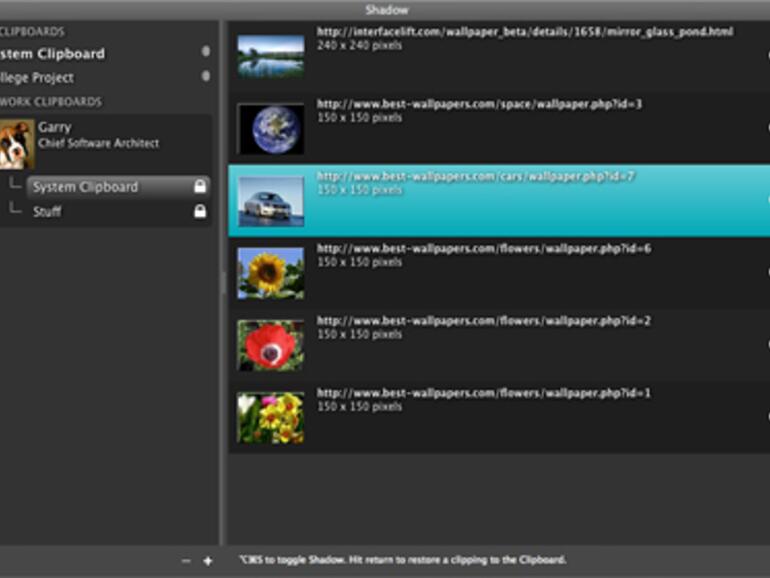Click the status dot beside top System Clipboard
The width and height of the screenshot is (770, 578).
coord(206,51)
